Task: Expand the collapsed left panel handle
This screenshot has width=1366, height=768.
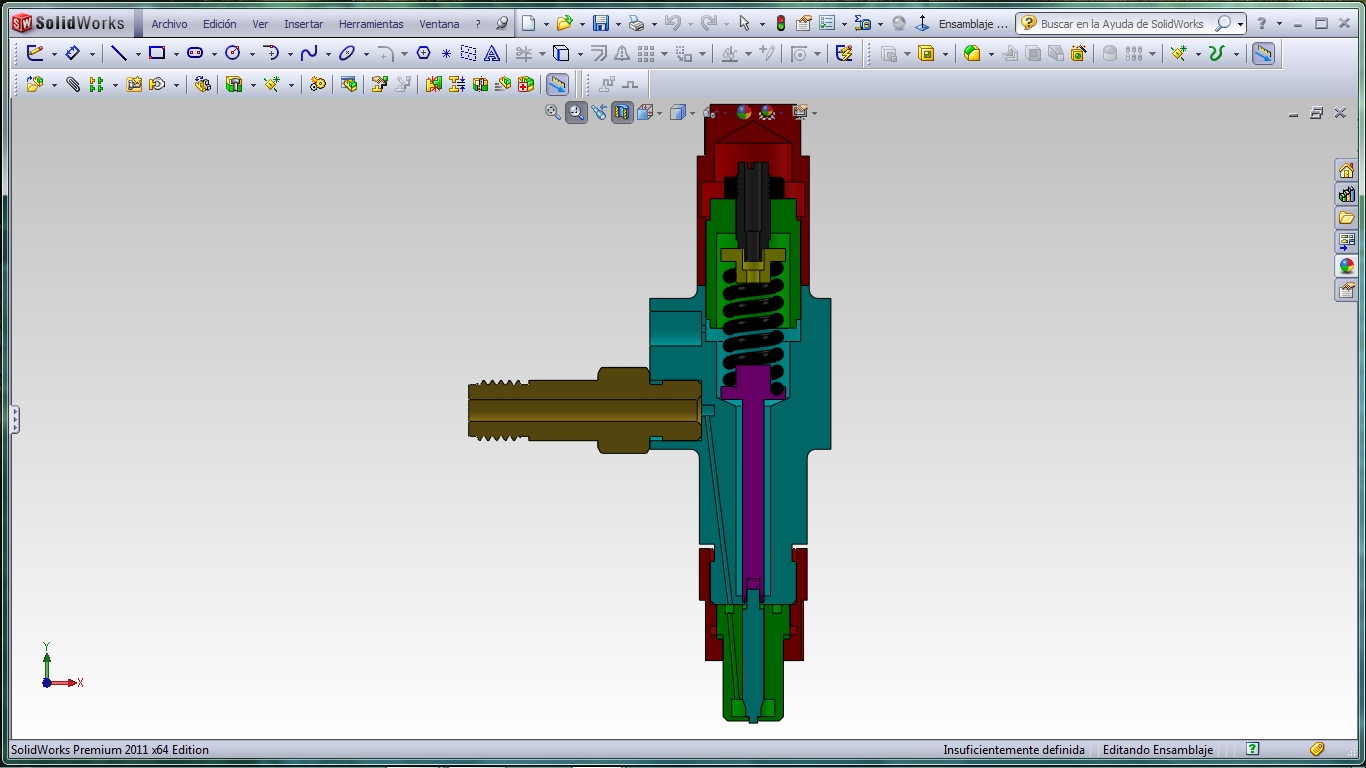Action: click(x=15, y=419)
